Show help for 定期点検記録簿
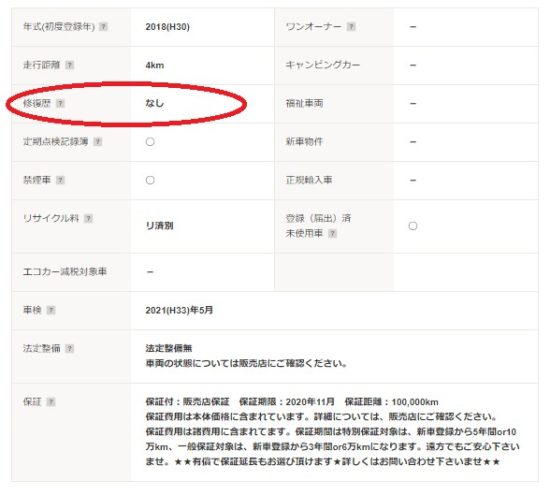The width and height of the screenshot is (550, 495). click(x=98, y=141)
